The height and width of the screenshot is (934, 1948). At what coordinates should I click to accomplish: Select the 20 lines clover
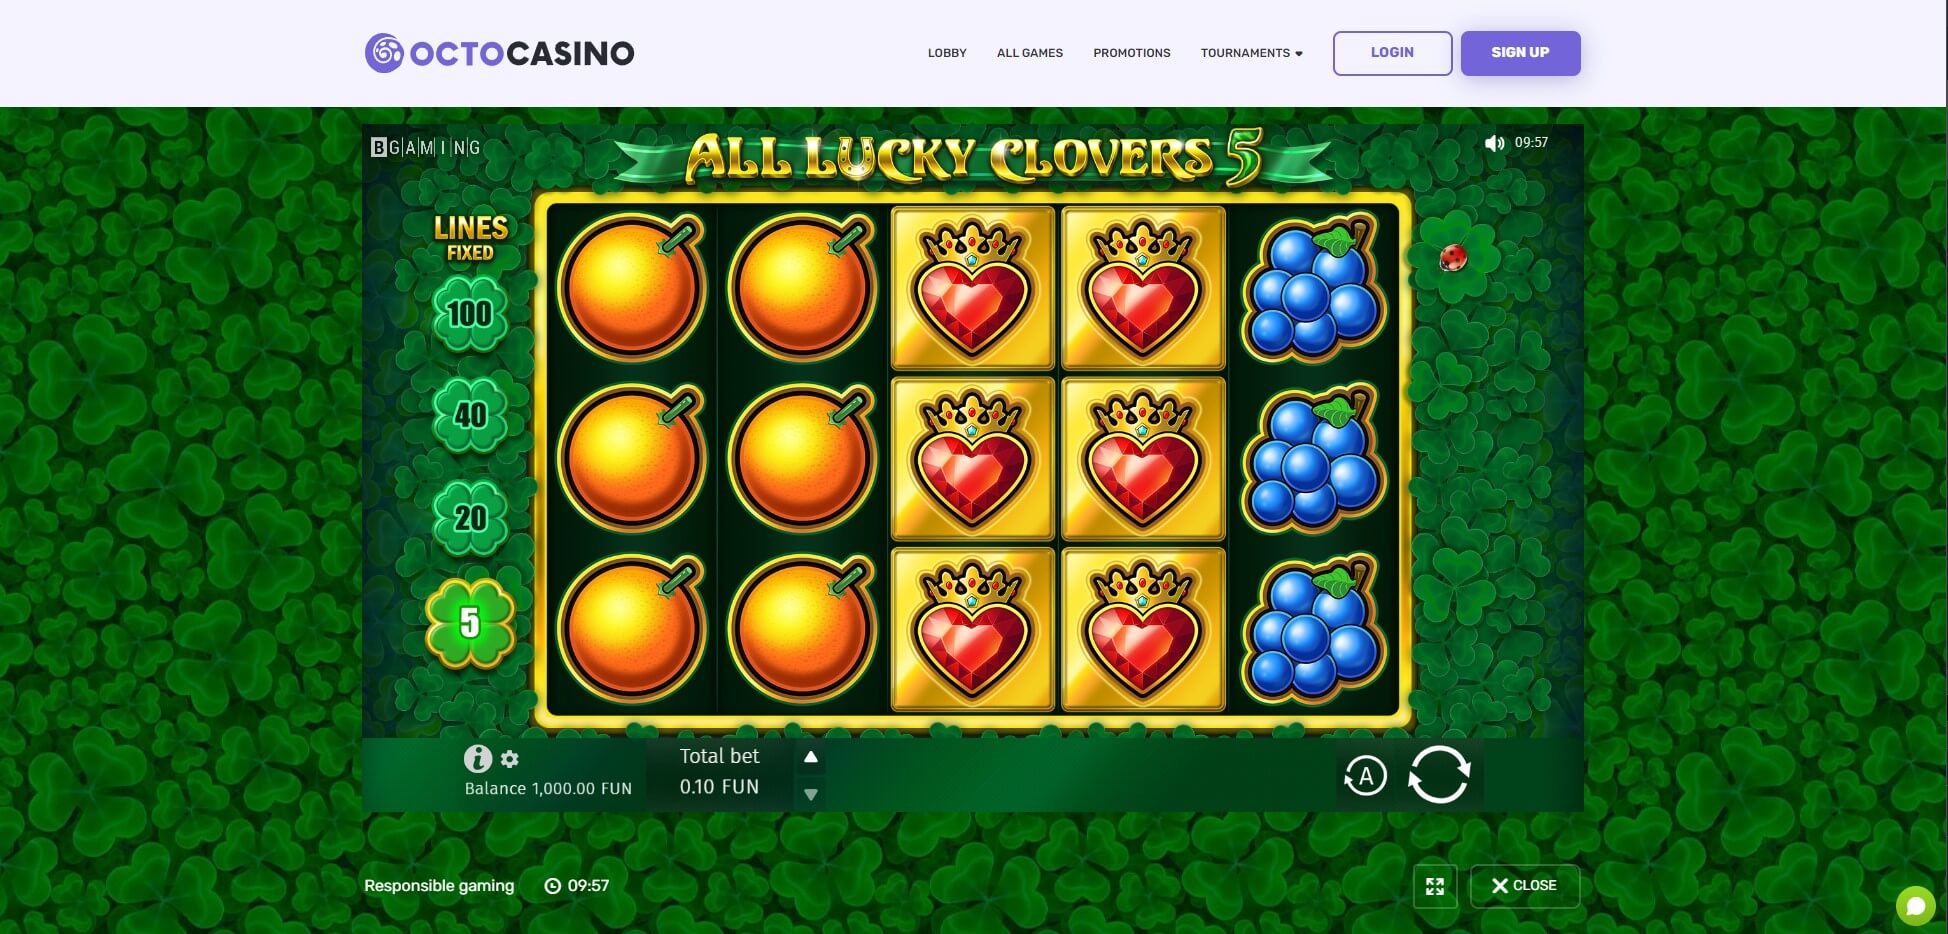470,518
